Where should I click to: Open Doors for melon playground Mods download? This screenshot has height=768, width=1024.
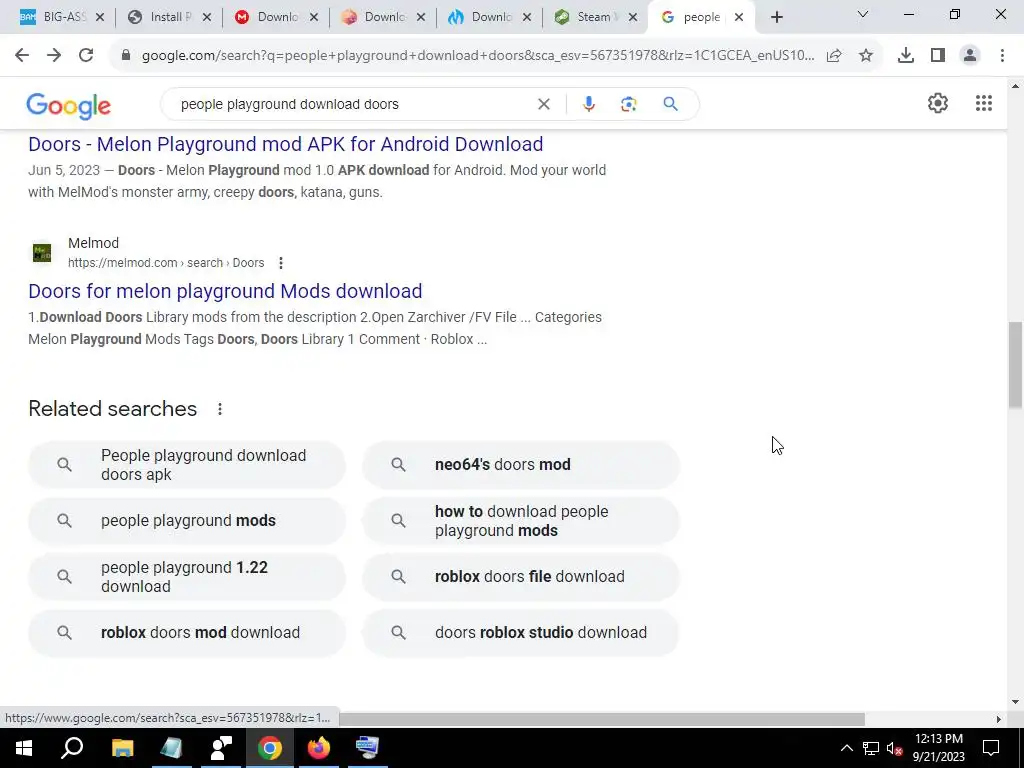point(225,291)
